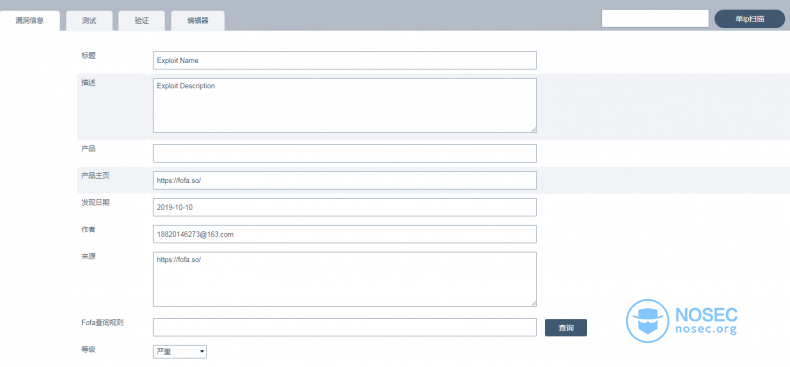Click the 标题 label
The image size is (790, 367).
[x=89, y=56]
